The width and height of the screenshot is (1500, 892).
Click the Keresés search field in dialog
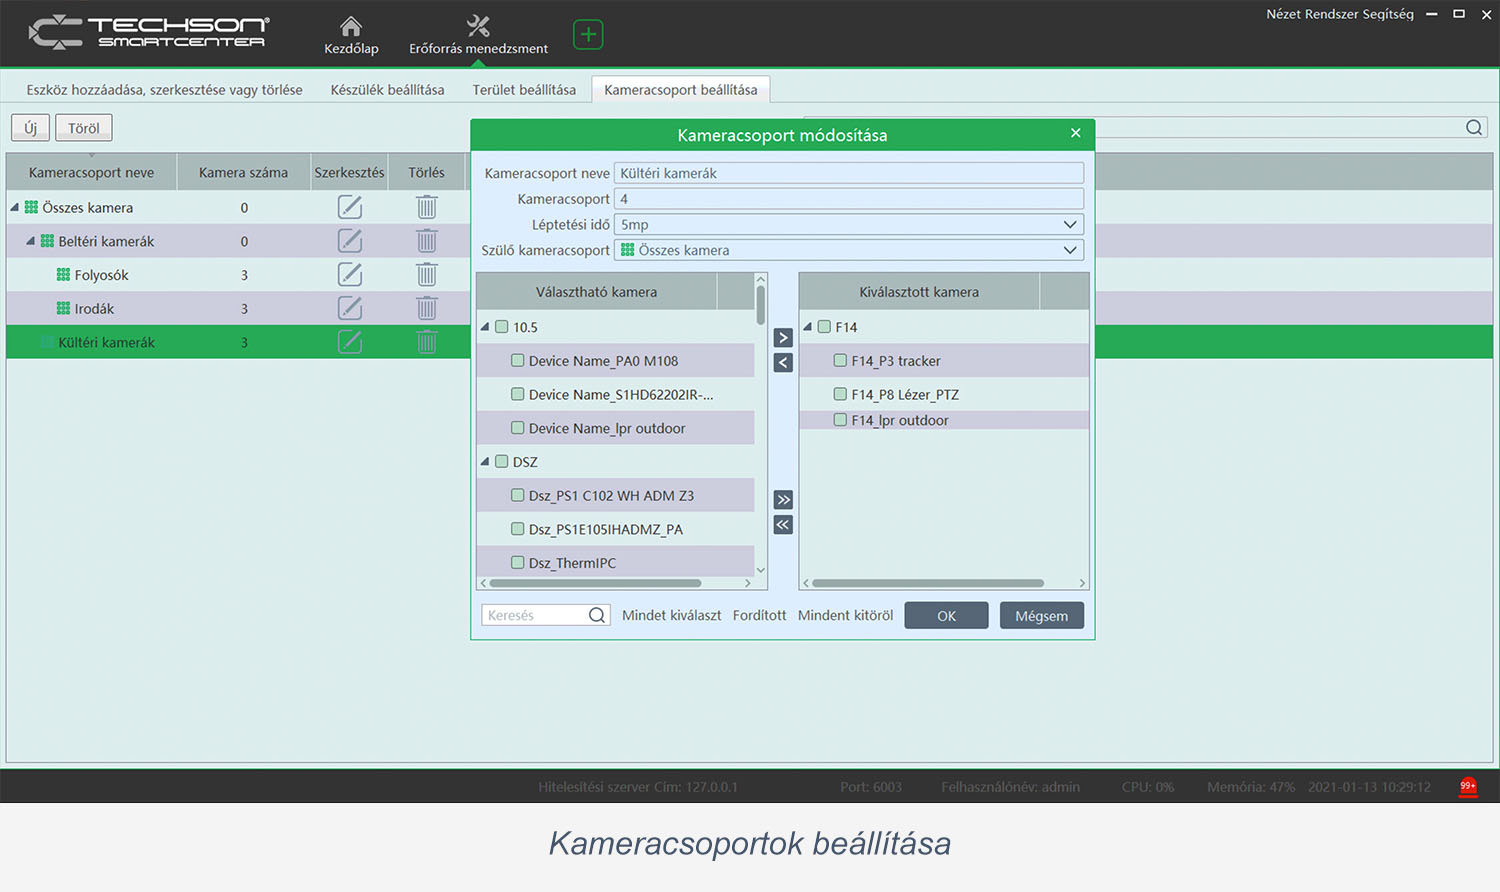tap(535, 616)
